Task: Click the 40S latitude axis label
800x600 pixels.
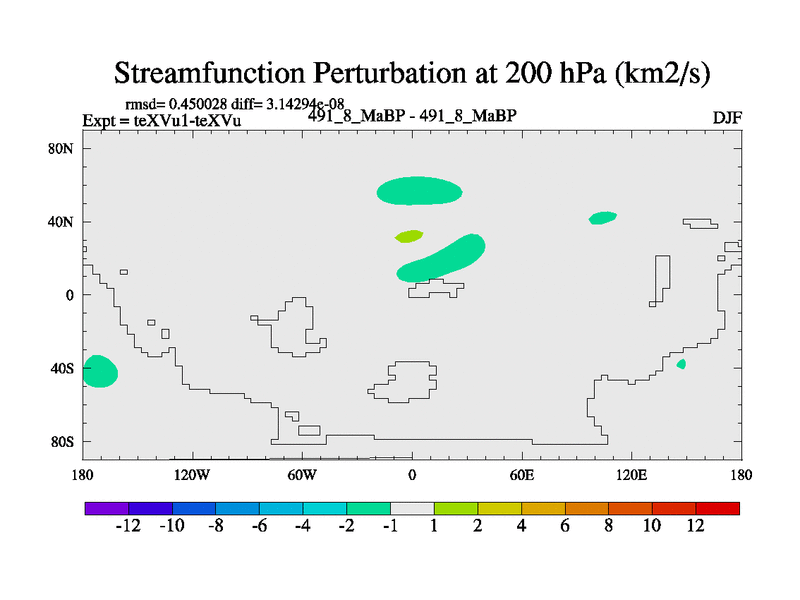Action: 63,368
